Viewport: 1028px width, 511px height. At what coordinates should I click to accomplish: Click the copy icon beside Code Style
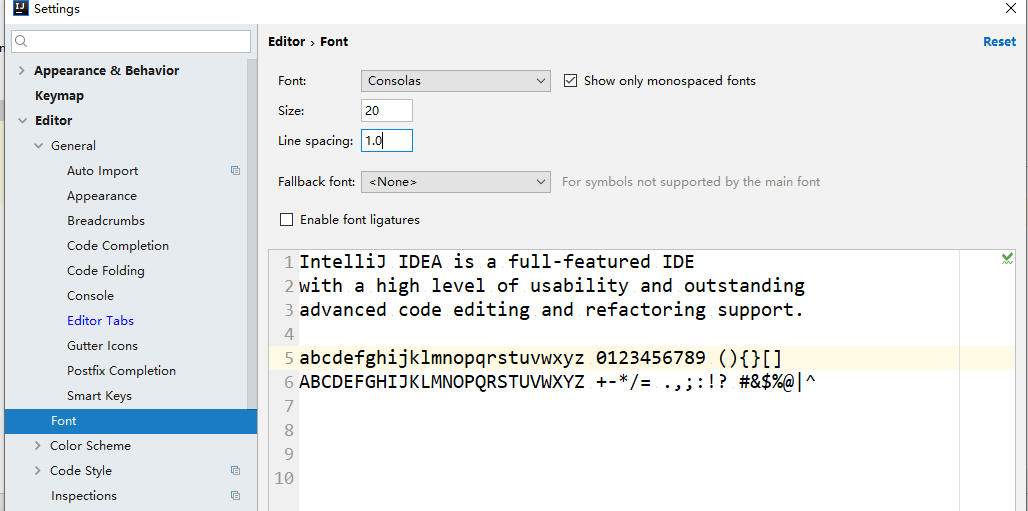point(235,471)
